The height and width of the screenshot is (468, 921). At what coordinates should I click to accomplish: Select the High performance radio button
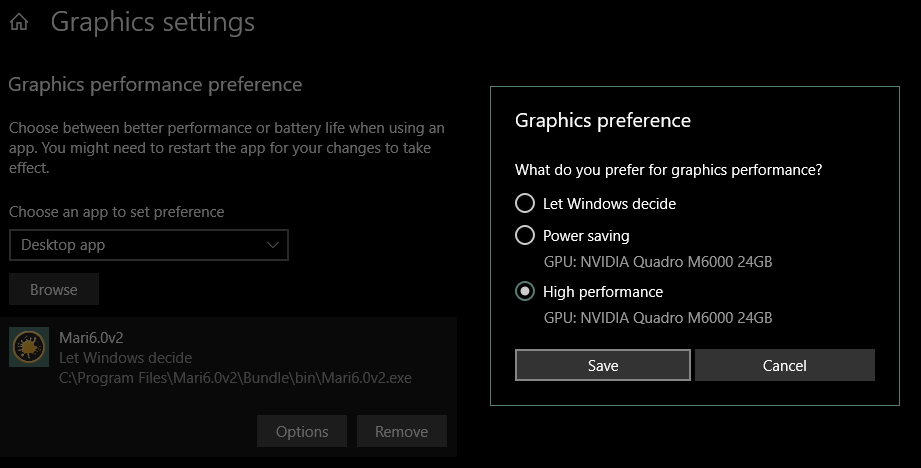coord(525,291)
